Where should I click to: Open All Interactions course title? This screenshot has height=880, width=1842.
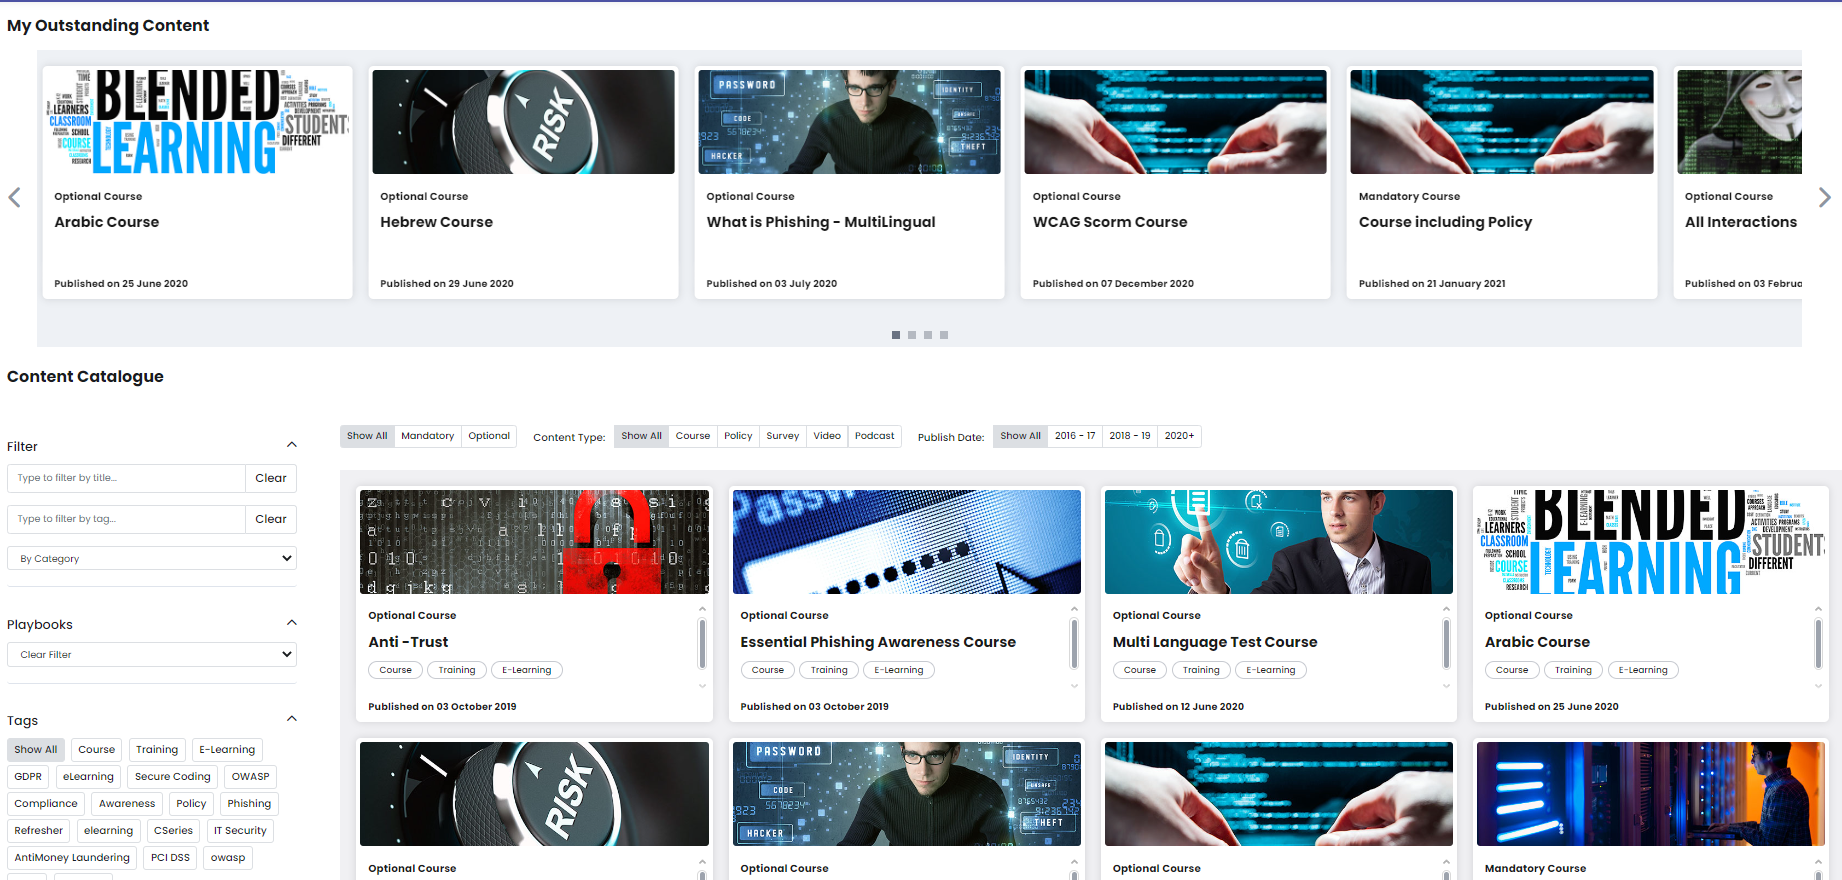(1741, 222)
